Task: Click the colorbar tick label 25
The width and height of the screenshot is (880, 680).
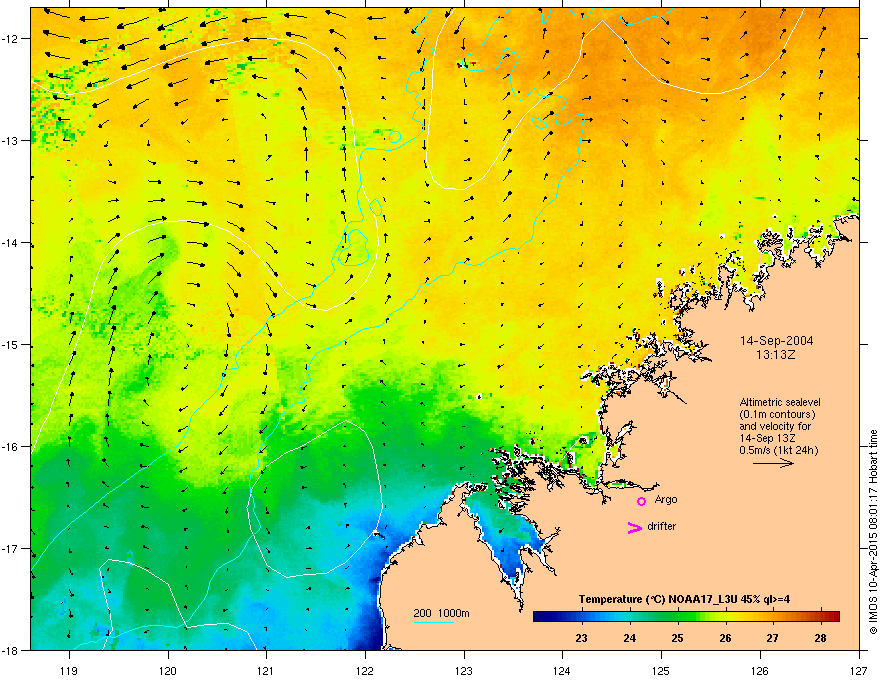Action: pos(677,638)
